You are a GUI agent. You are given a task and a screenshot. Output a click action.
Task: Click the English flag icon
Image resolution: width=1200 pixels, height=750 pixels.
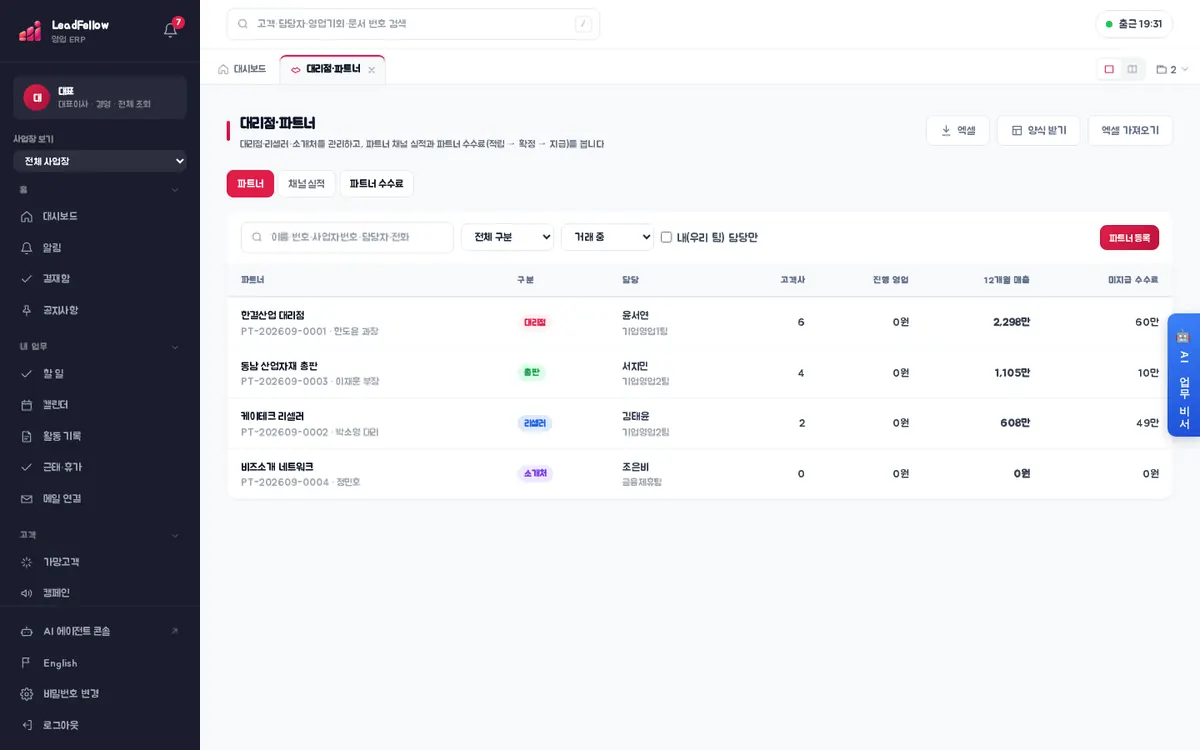(x=27, y=663)
